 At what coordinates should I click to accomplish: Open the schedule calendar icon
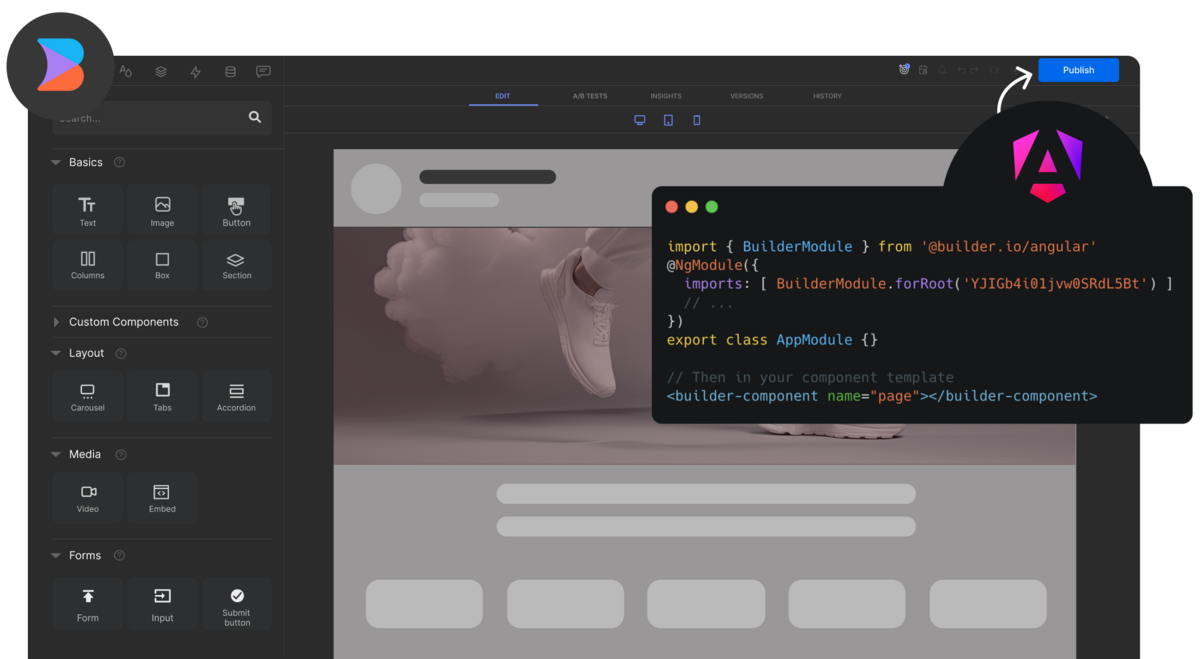[x=923, y=70]
